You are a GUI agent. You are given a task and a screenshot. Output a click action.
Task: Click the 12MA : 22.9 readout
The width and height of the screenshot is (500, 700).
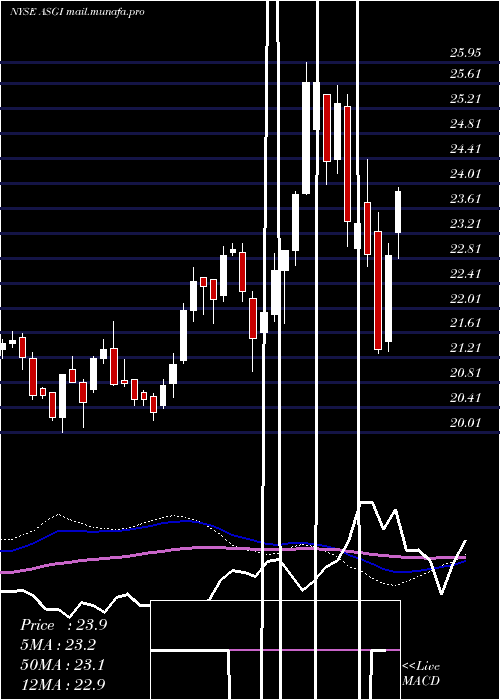pos(63,684)
